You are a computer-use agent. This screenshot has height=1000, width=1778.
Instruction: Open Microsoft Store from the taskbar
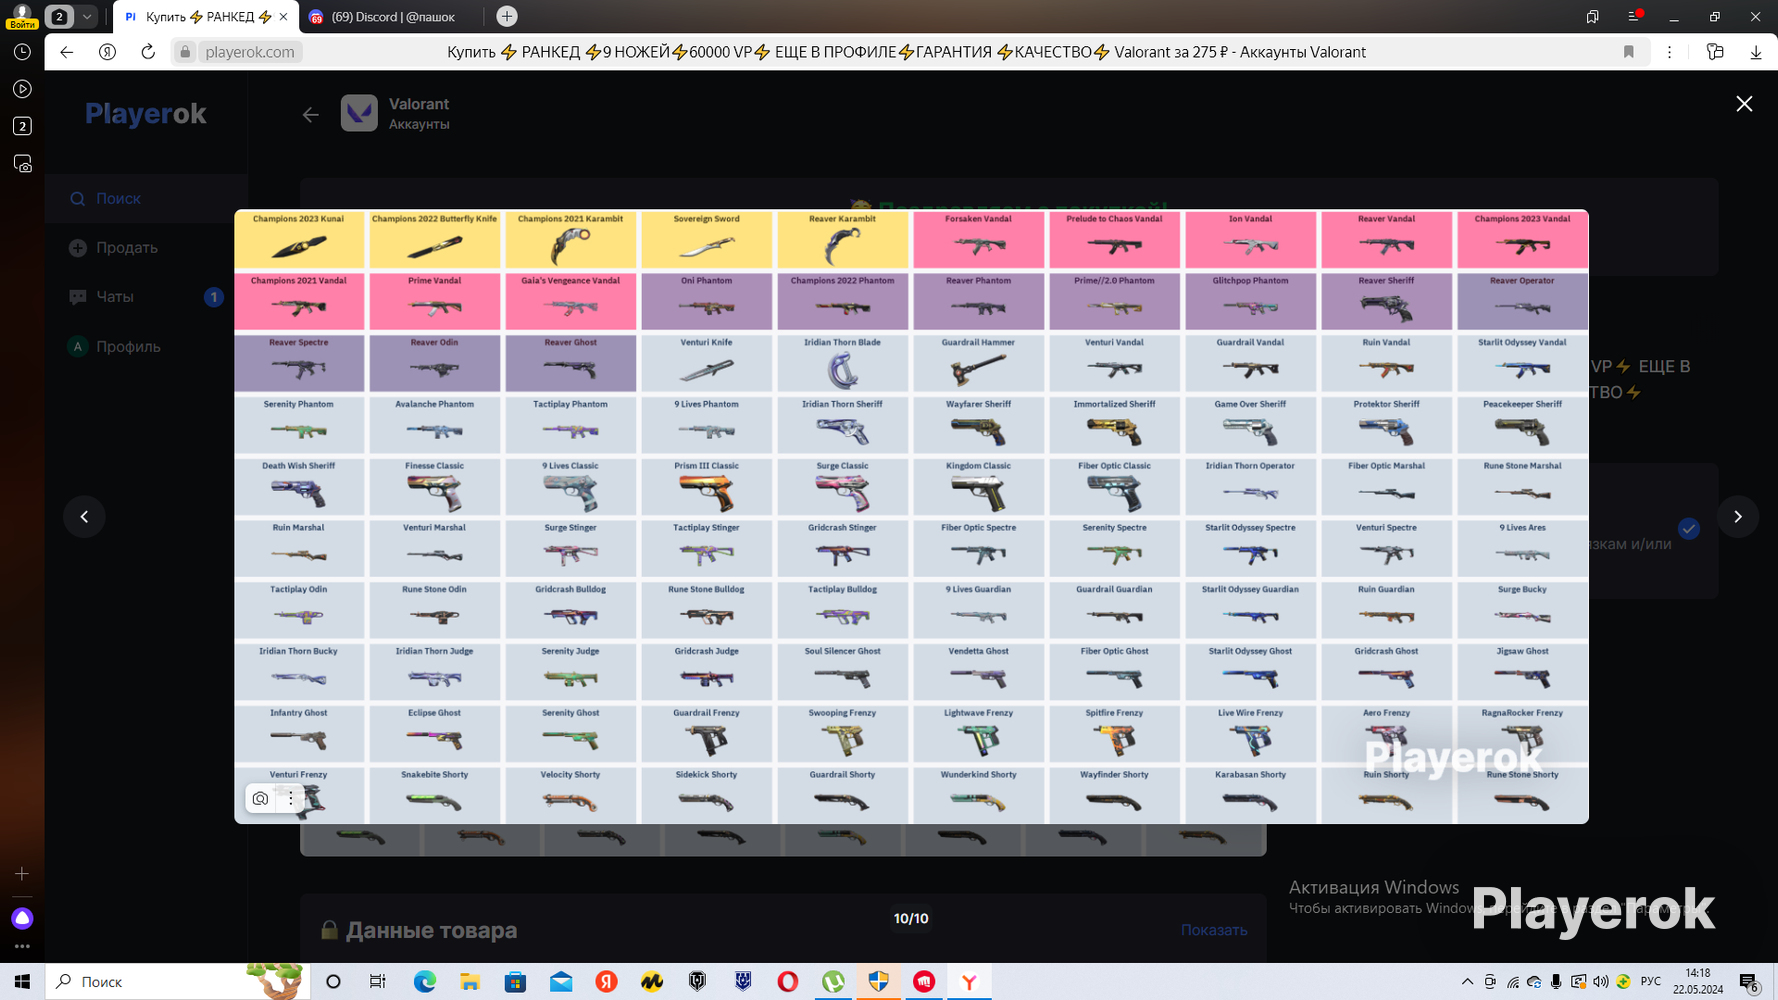tap(515, 982)
